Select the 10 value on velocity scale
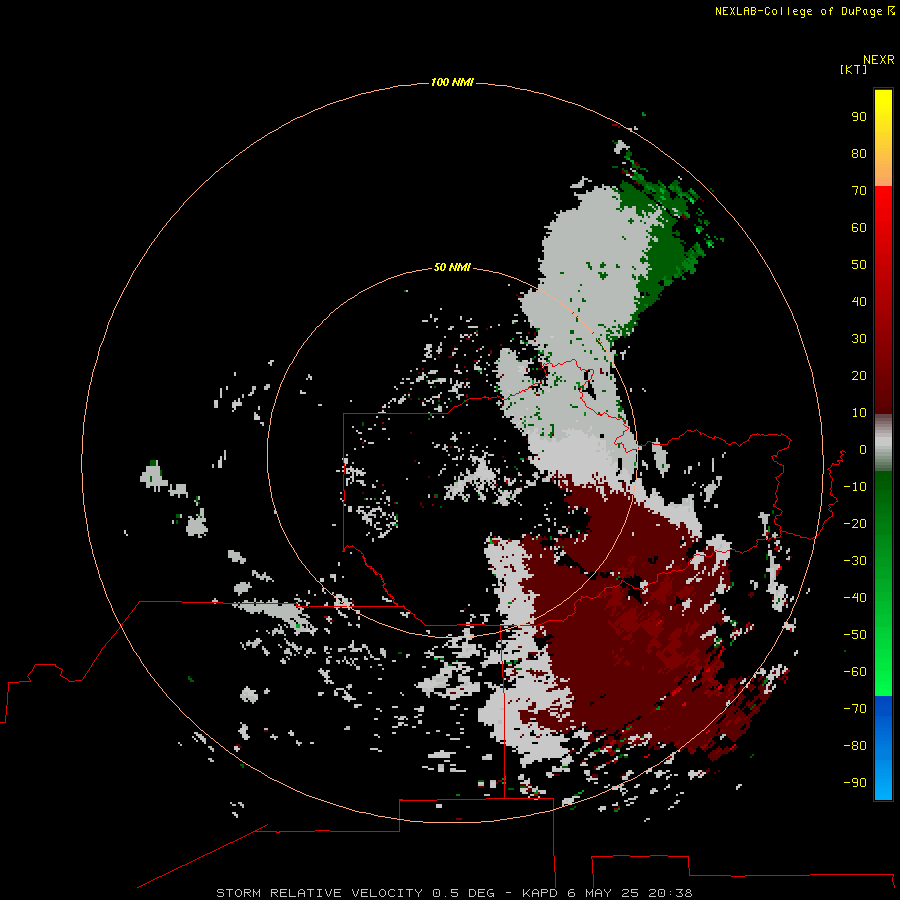The height and width of the screenshot is (900, 900). 859,413
